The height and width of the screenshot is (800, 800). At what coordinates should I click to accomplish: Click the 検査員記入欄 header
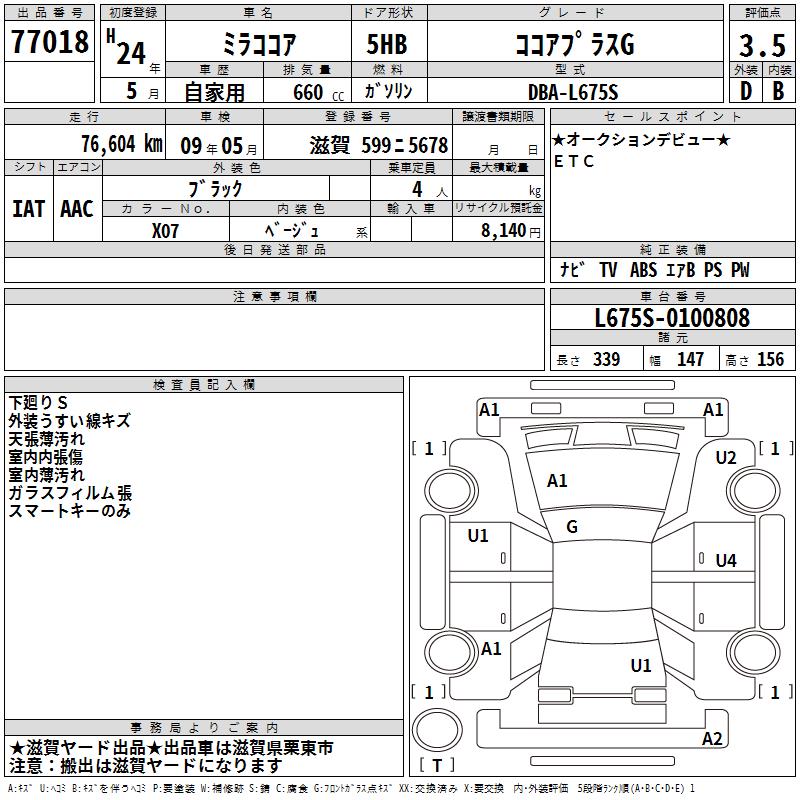pos(204,385)
